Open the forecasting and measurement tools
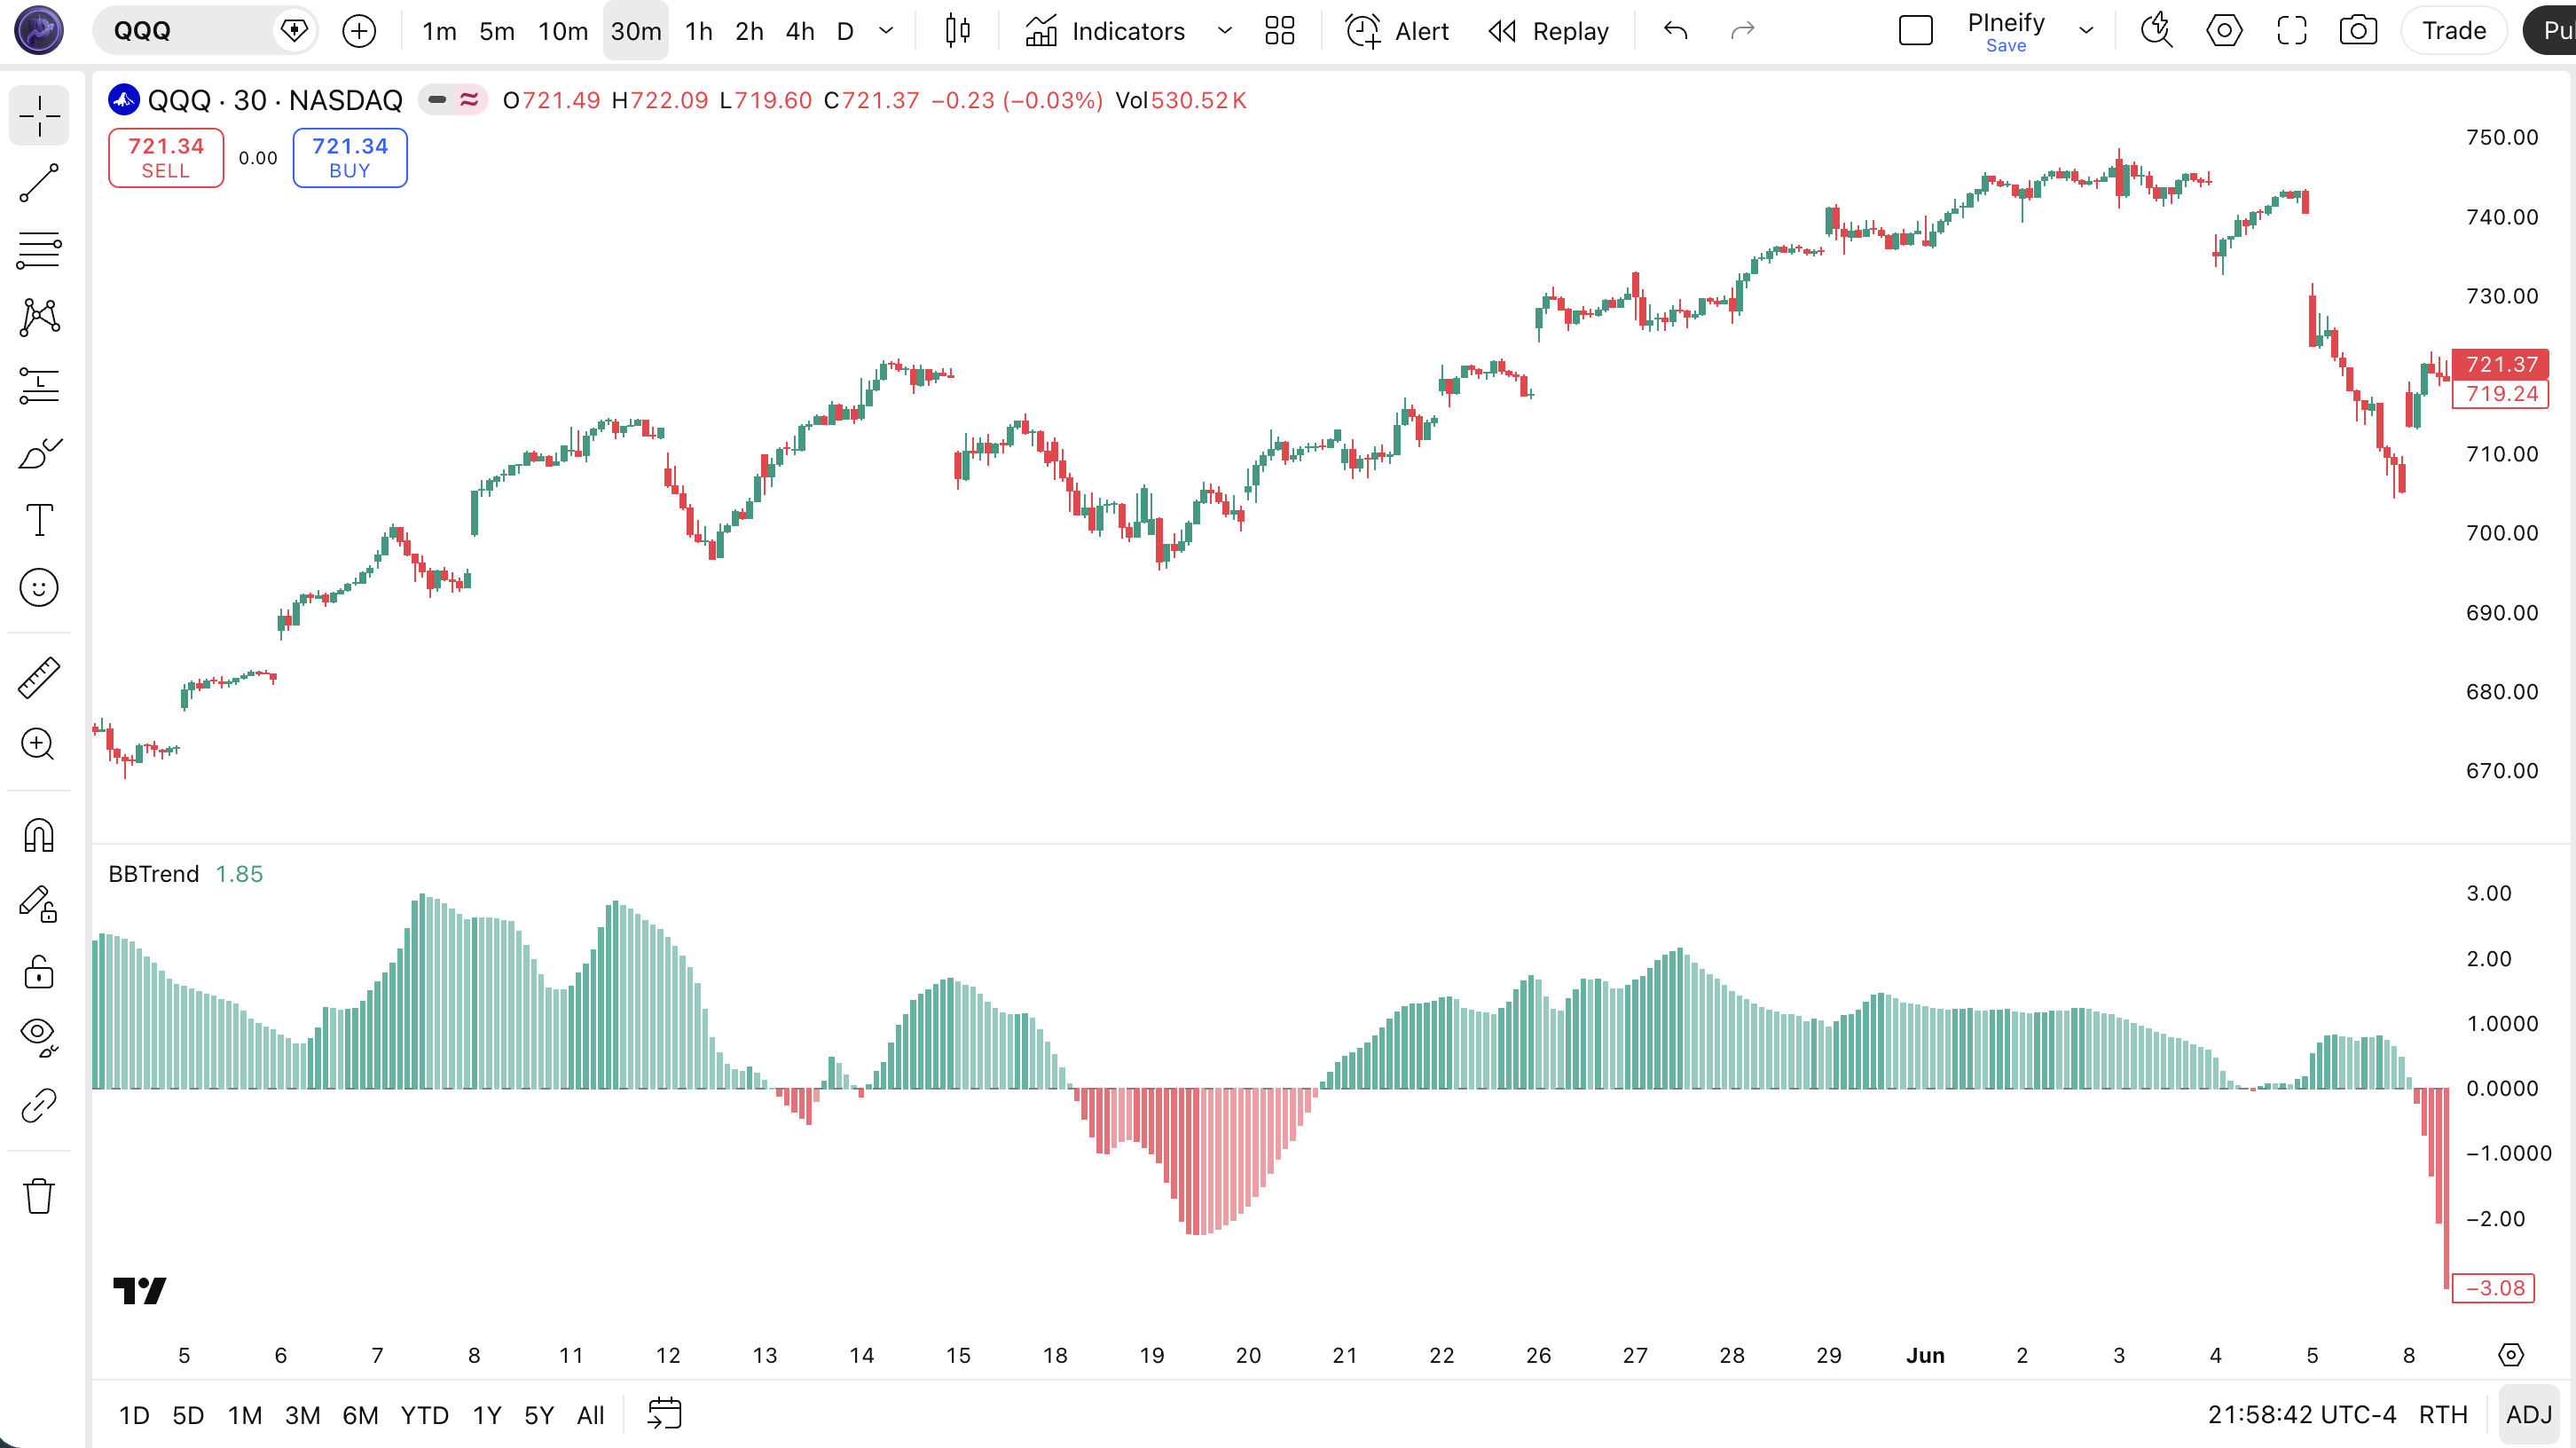The image size is (2576, 1448). click(39, 385)
